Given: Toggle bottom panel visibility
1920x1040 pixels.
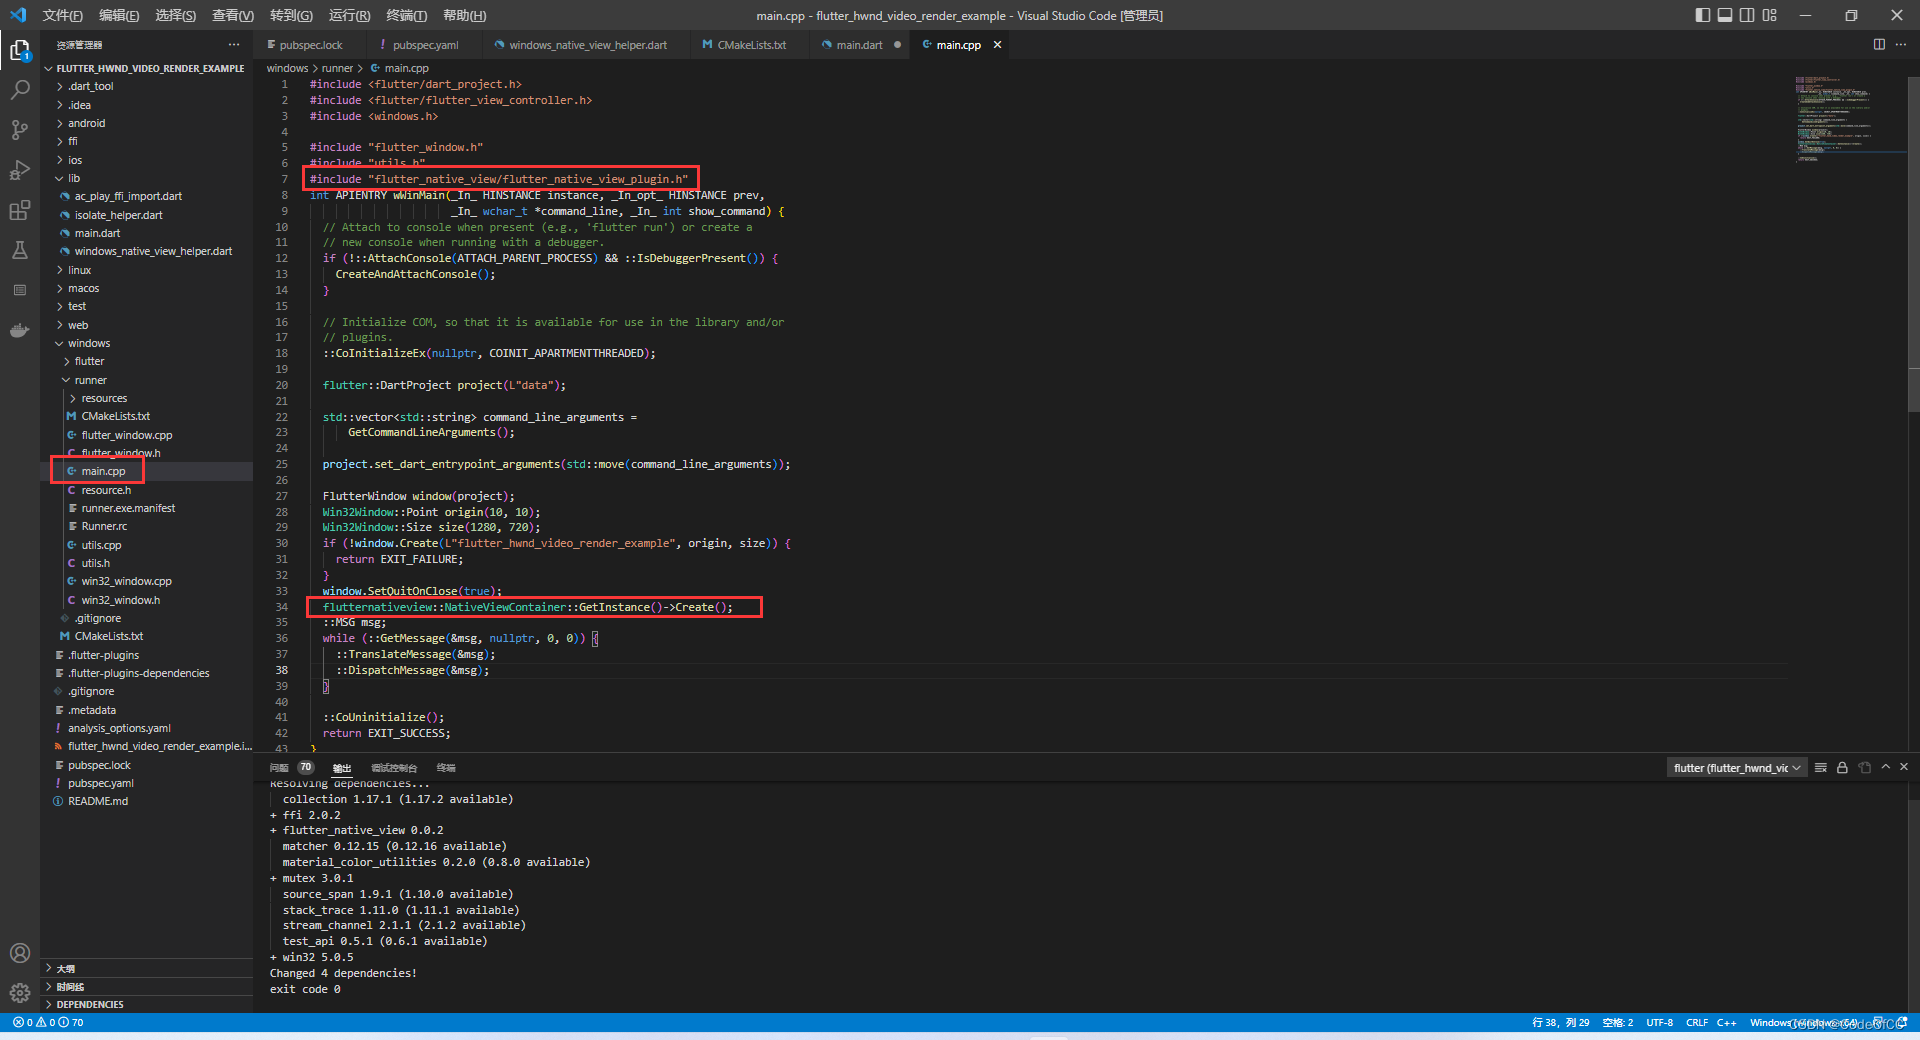Looking at the screenshot, I should coord(1725,15).
